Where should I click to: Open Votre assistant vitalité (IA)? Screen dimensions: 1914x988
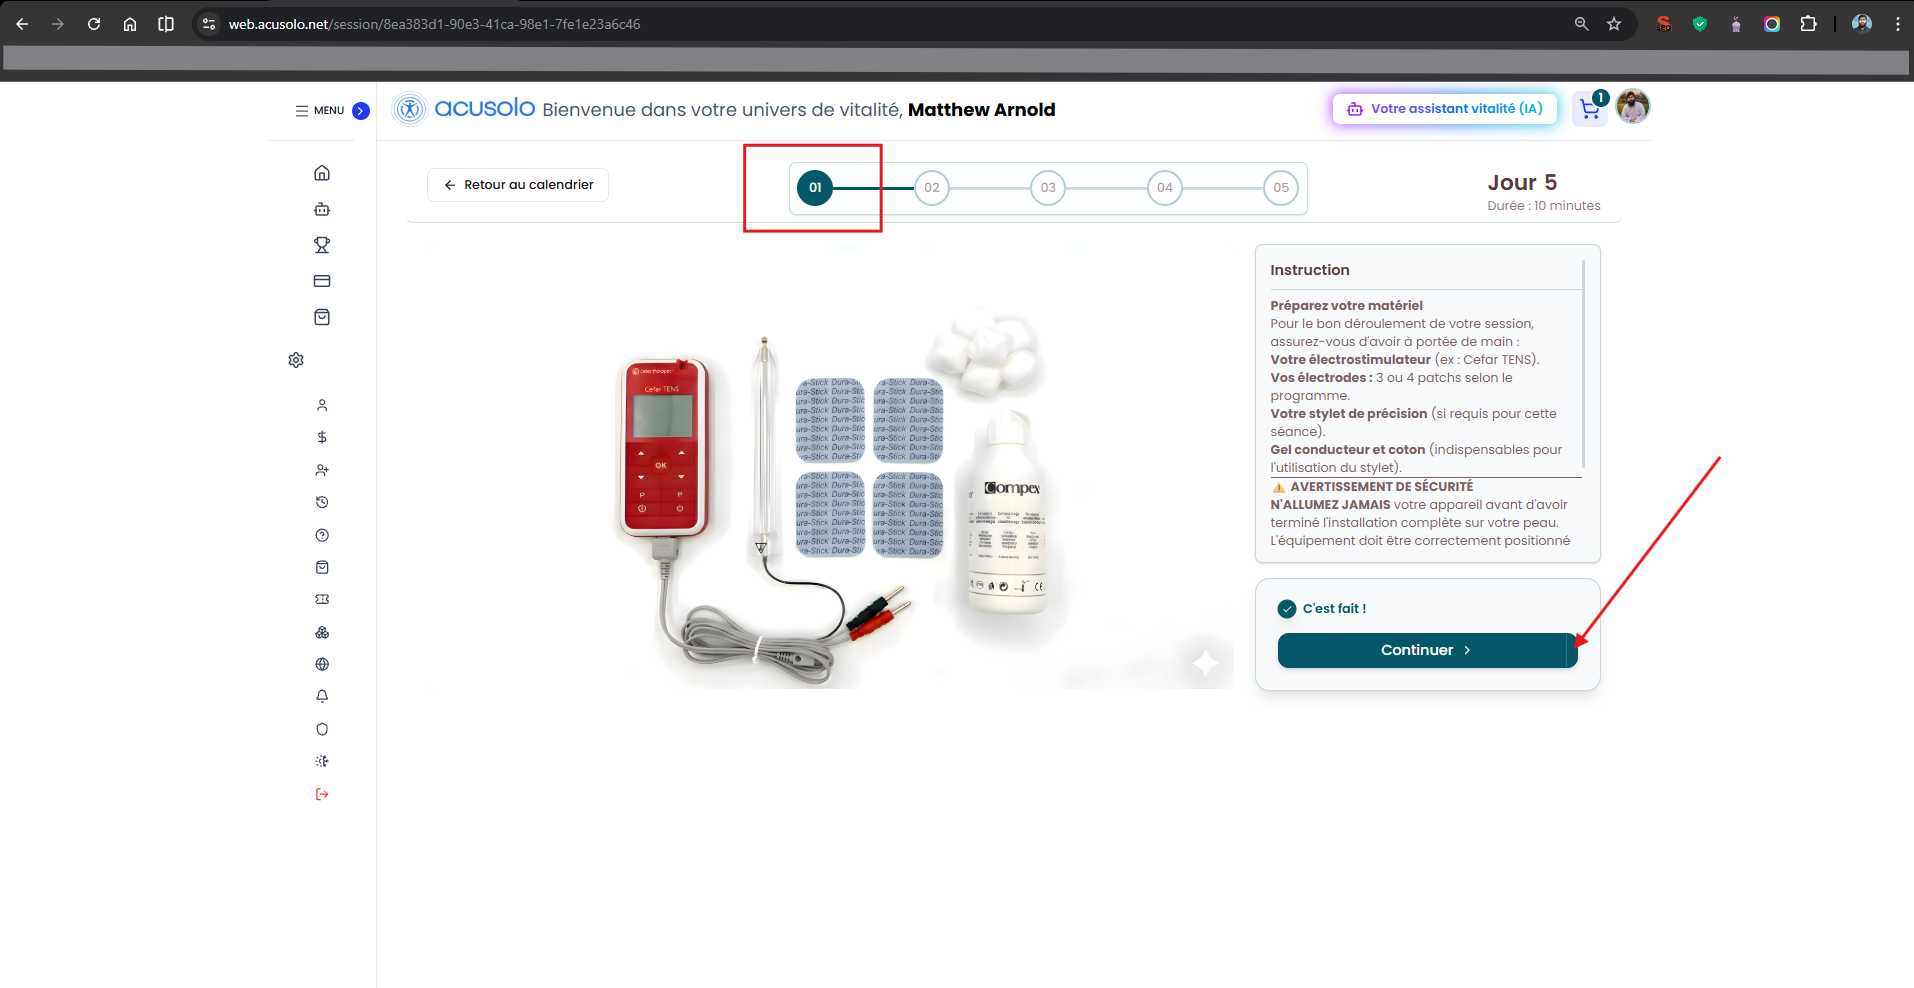tap(1445, 109)
